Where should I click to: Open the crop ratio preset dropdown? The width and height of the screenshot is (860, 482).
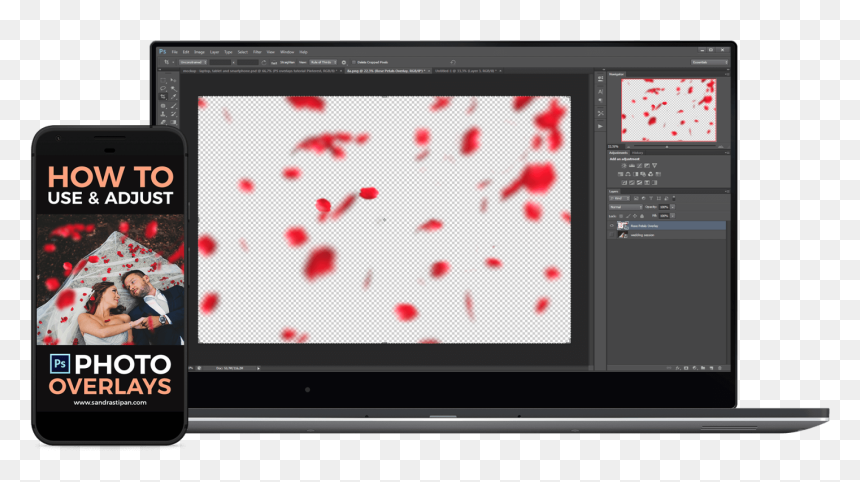tap(193, 63)
